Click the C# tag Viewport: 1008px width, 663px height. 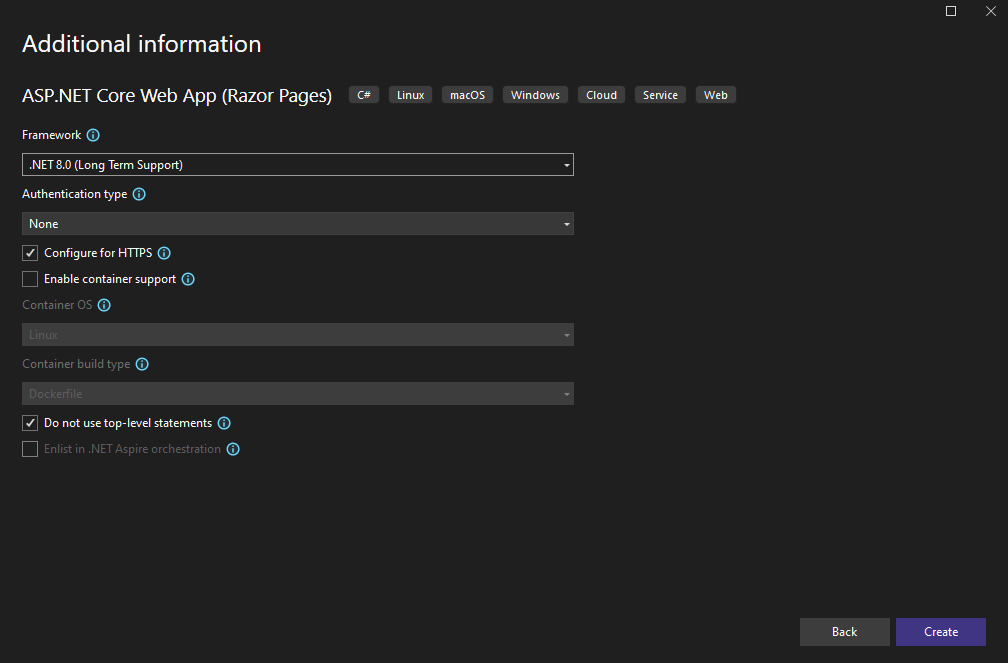tap(364, 95)
